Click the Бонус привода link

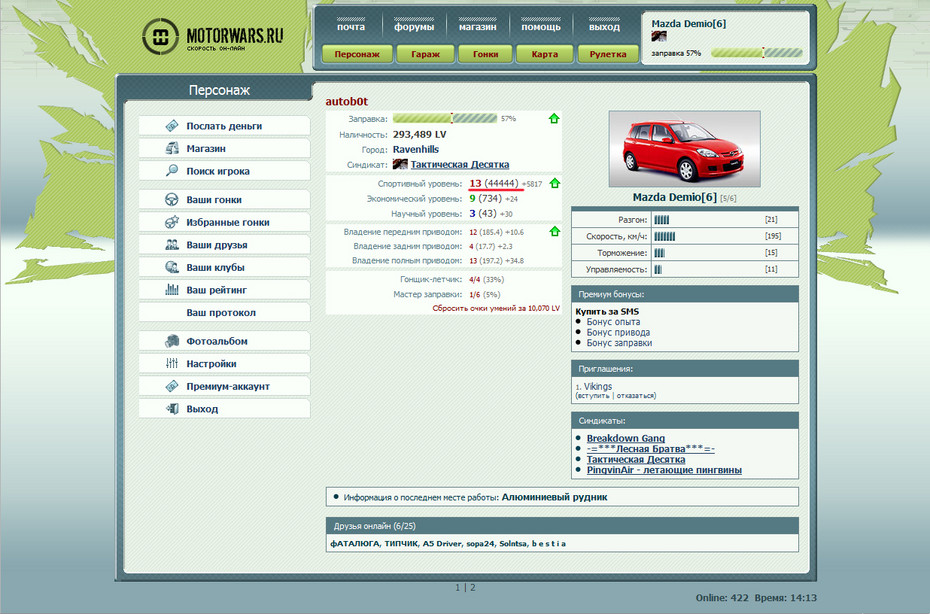(618, 332)
